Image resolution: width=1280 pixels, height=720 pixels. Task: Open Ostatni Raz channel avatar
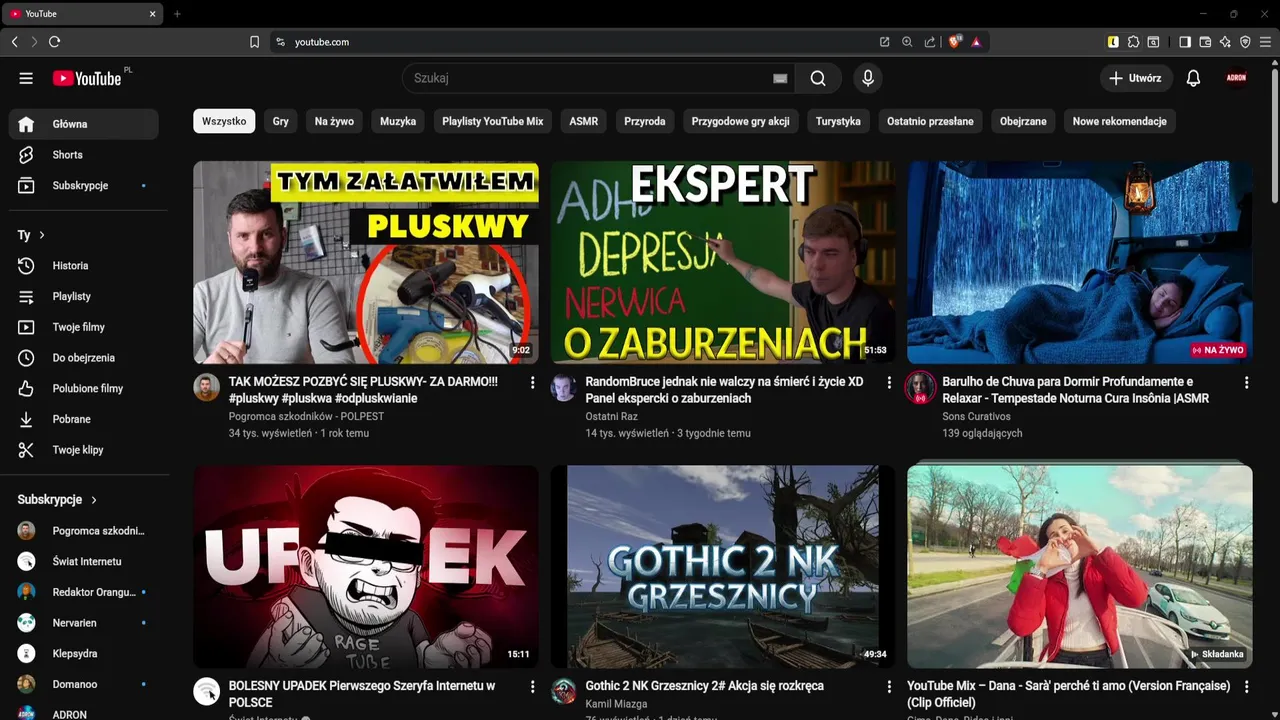564,387
